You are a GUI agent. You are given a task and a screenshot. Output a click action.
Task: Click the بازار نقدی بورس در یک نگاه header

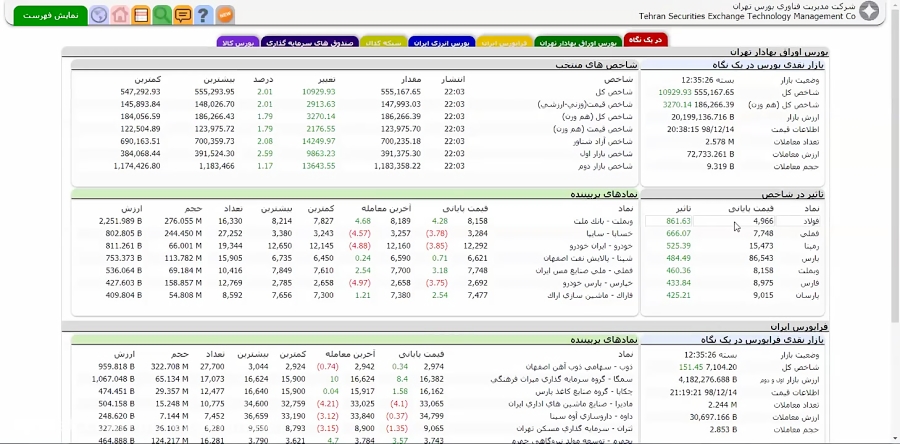pos(768,65)
